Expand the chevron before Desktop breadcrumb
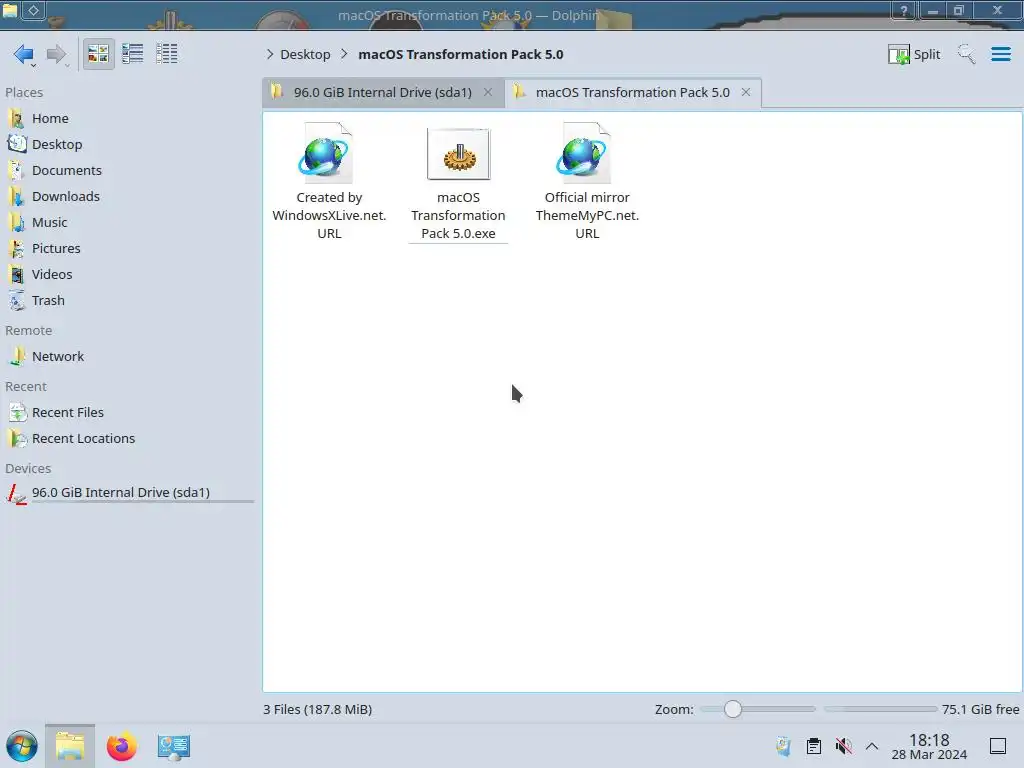This screenshot has width=1024, height=768. [270, 54]
